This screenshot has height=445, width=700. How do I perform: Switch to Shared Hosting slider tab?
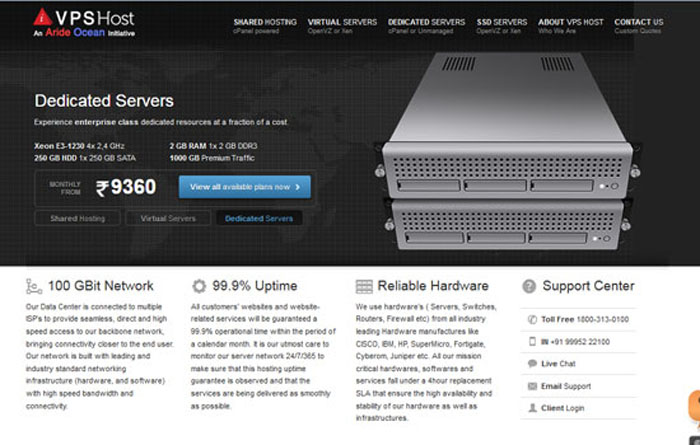(x=78, y=218)
